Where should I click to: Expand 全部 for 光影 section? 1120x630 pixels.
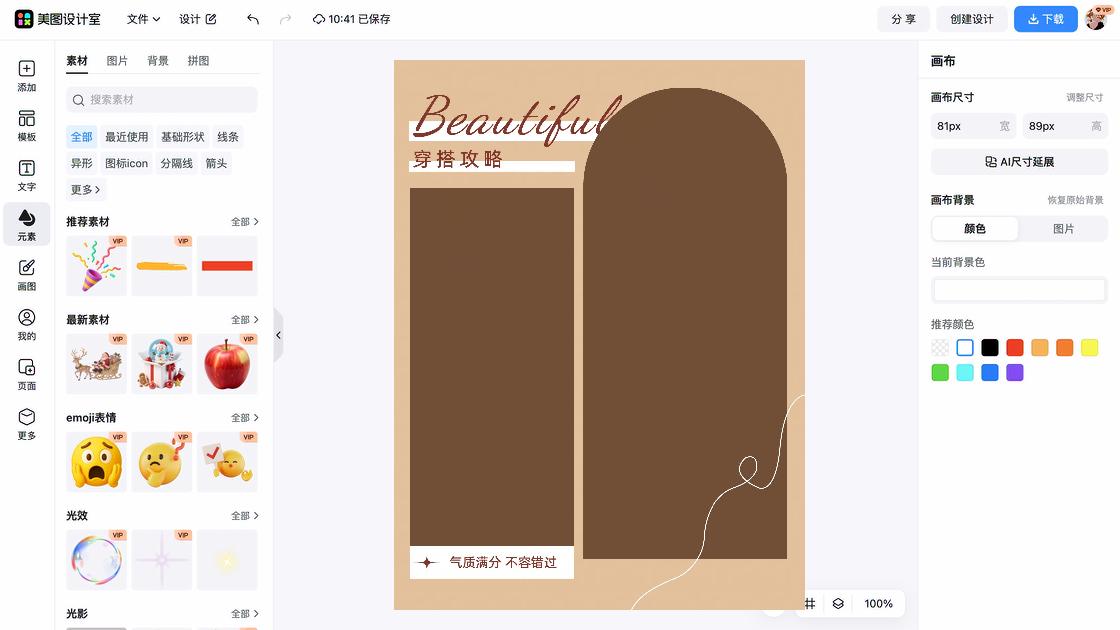click(244, 614)
